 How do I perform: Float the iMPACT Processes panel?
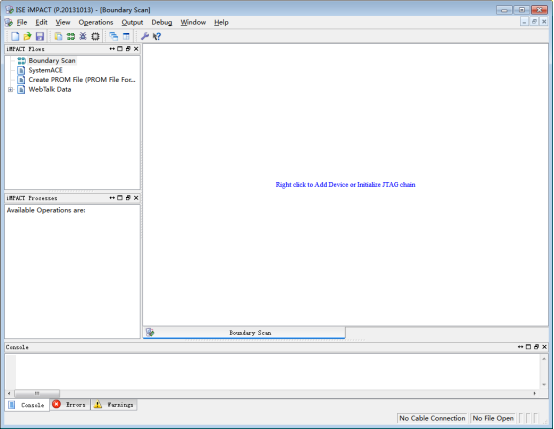(128, 198)
